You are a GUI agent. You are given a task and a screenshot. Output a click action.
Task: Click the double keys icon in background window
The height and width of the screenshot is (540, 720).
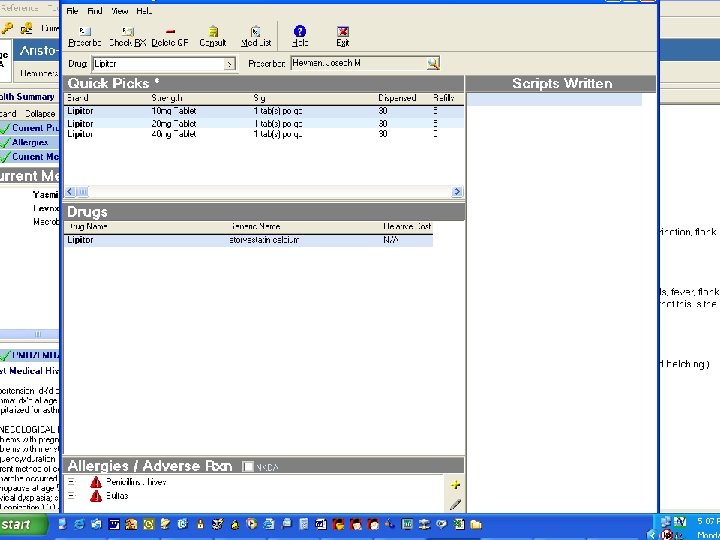click(26, 28)
